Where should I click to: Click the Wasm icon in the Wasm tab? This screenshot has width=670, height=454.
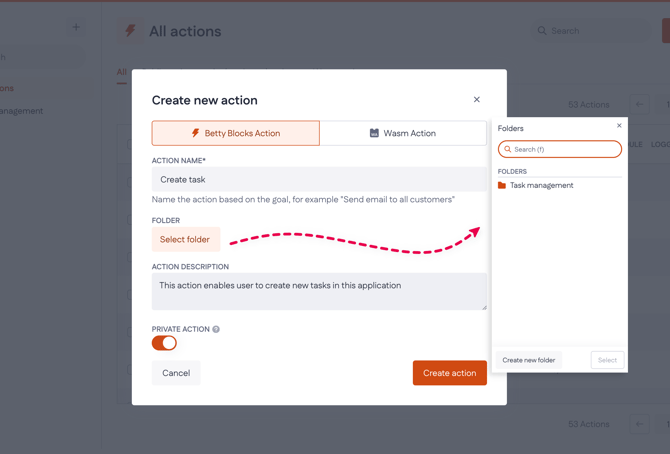coord(374,133)
